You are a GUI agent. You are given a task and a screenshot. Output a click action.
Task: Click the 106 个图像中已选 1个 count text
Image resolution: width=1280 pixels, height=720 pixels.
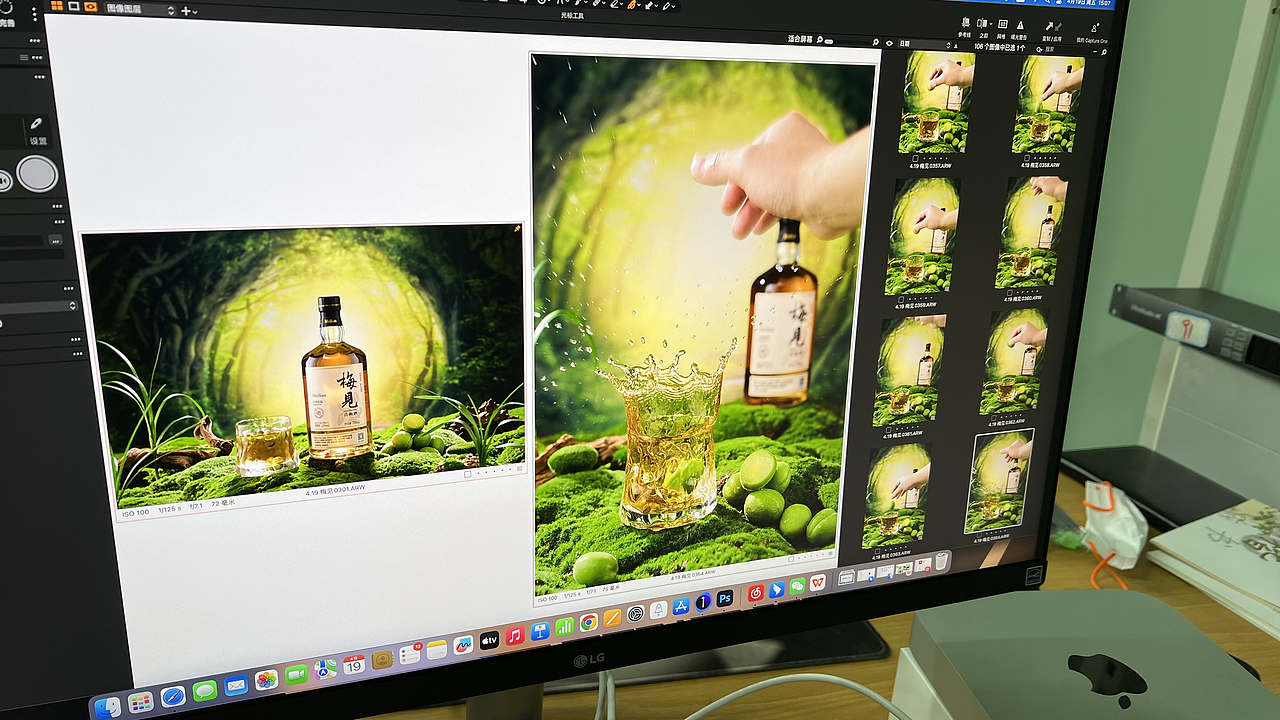click(x=1000, y=48)
